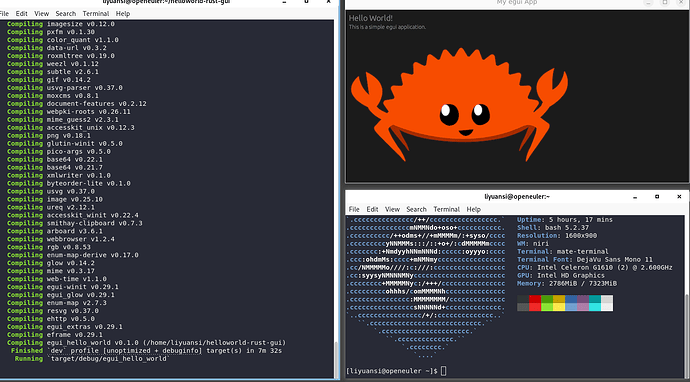The image size is (690, 382).
Task: Click the dark green neofetch color block
Action: (547, 299)
